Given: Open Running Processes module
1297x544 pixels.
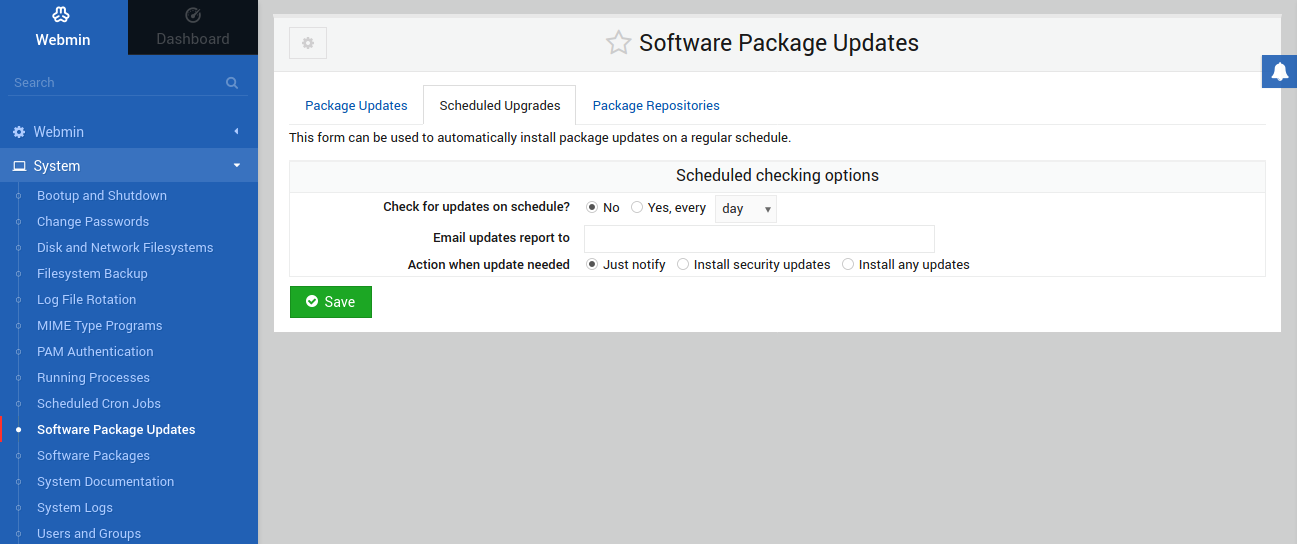Looking at the screenshot, I should [x=93, y=377].
